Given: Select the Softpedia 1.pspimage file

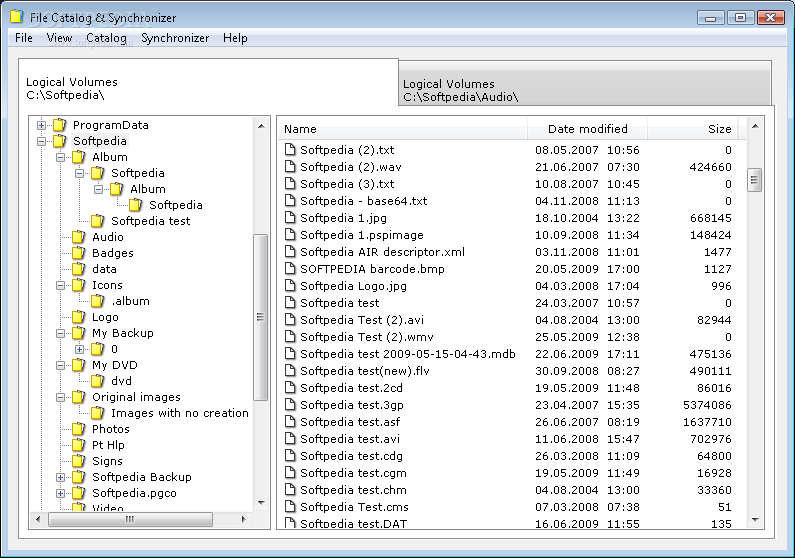Looking at the screenshot, I should coord(362,235).
